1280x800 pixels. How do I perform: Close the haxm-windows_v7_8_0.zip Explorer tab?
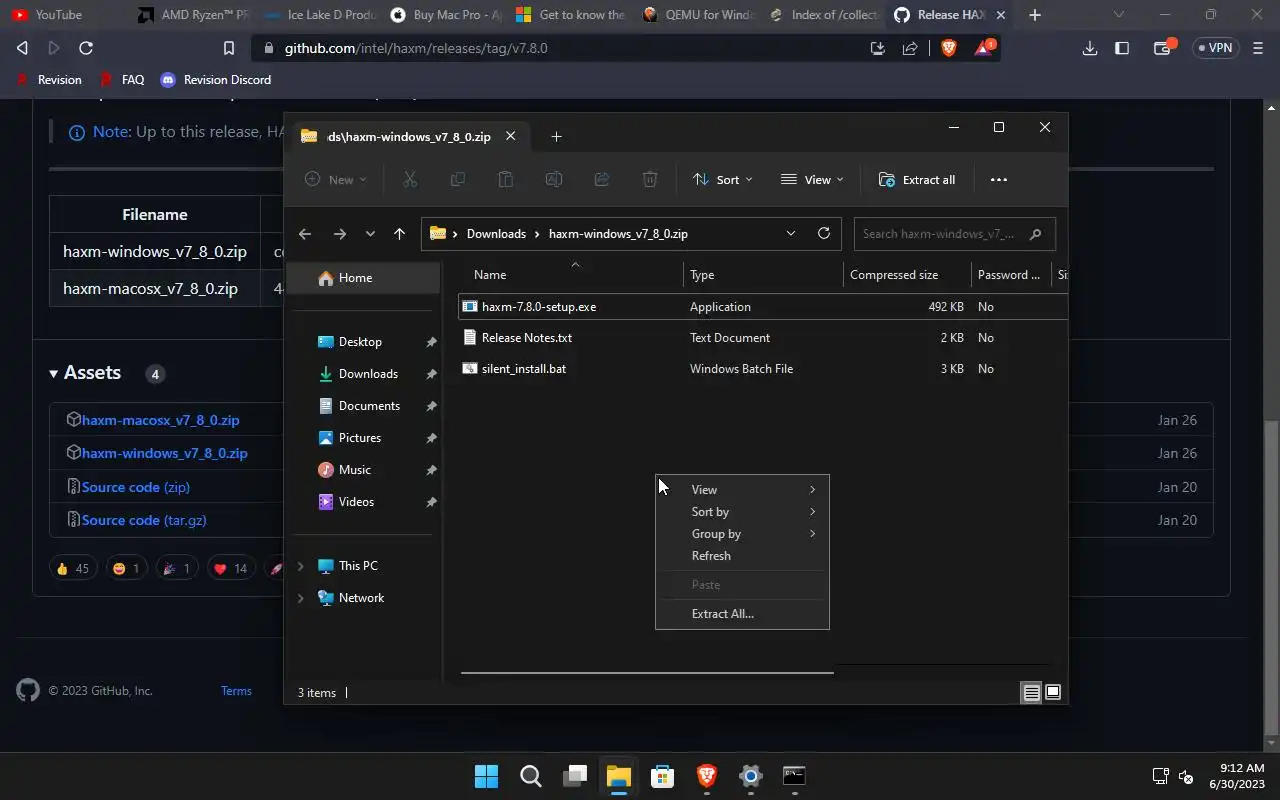(x=511, y=136)
